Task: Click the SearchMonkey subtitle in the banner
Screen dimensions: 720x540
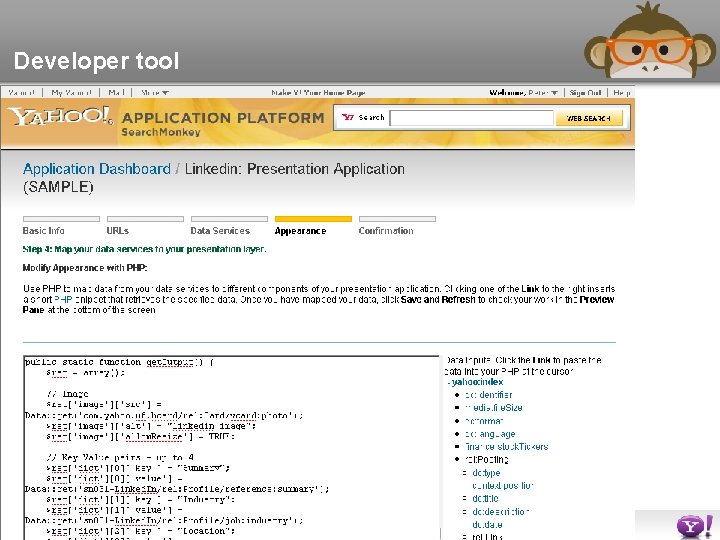Action: pyautogui.click(x=161, y=132)
